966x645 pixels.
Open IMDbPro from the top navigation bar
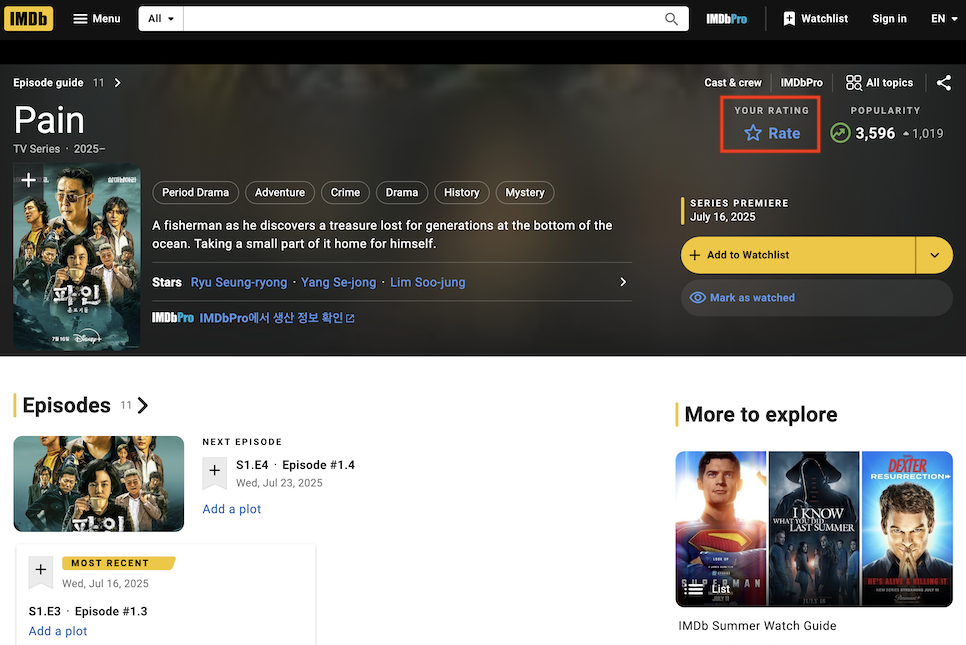[726, 19]
